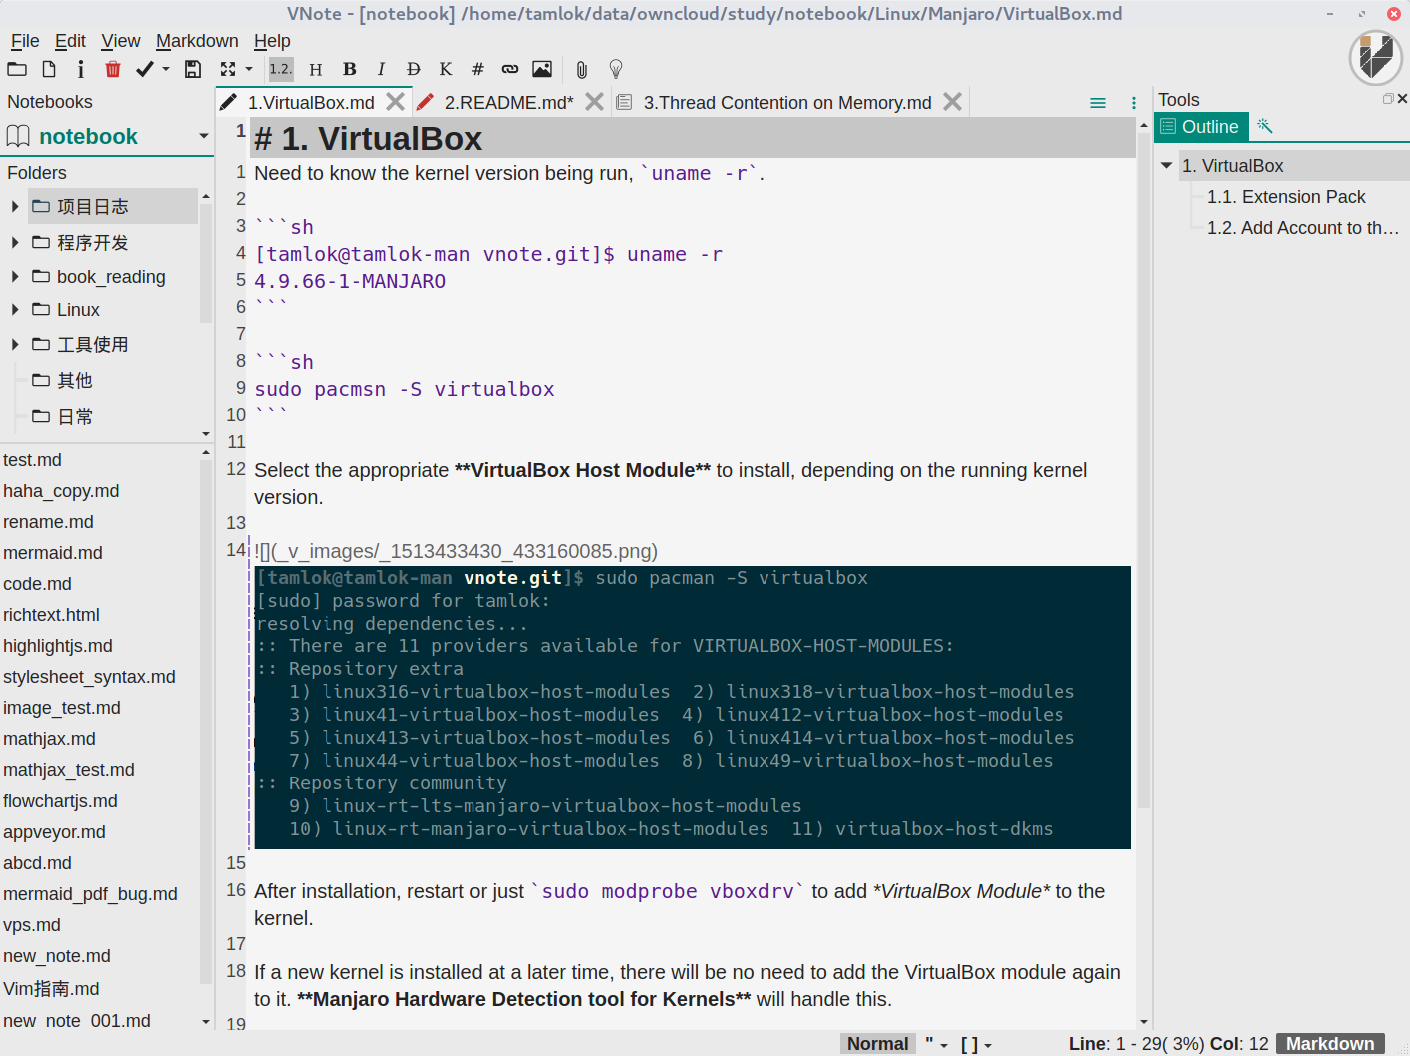Viewport: 1410px width, 1056px height.
Task: Open the dropdown next to the expand icon
Action: [x=249, y=69]
